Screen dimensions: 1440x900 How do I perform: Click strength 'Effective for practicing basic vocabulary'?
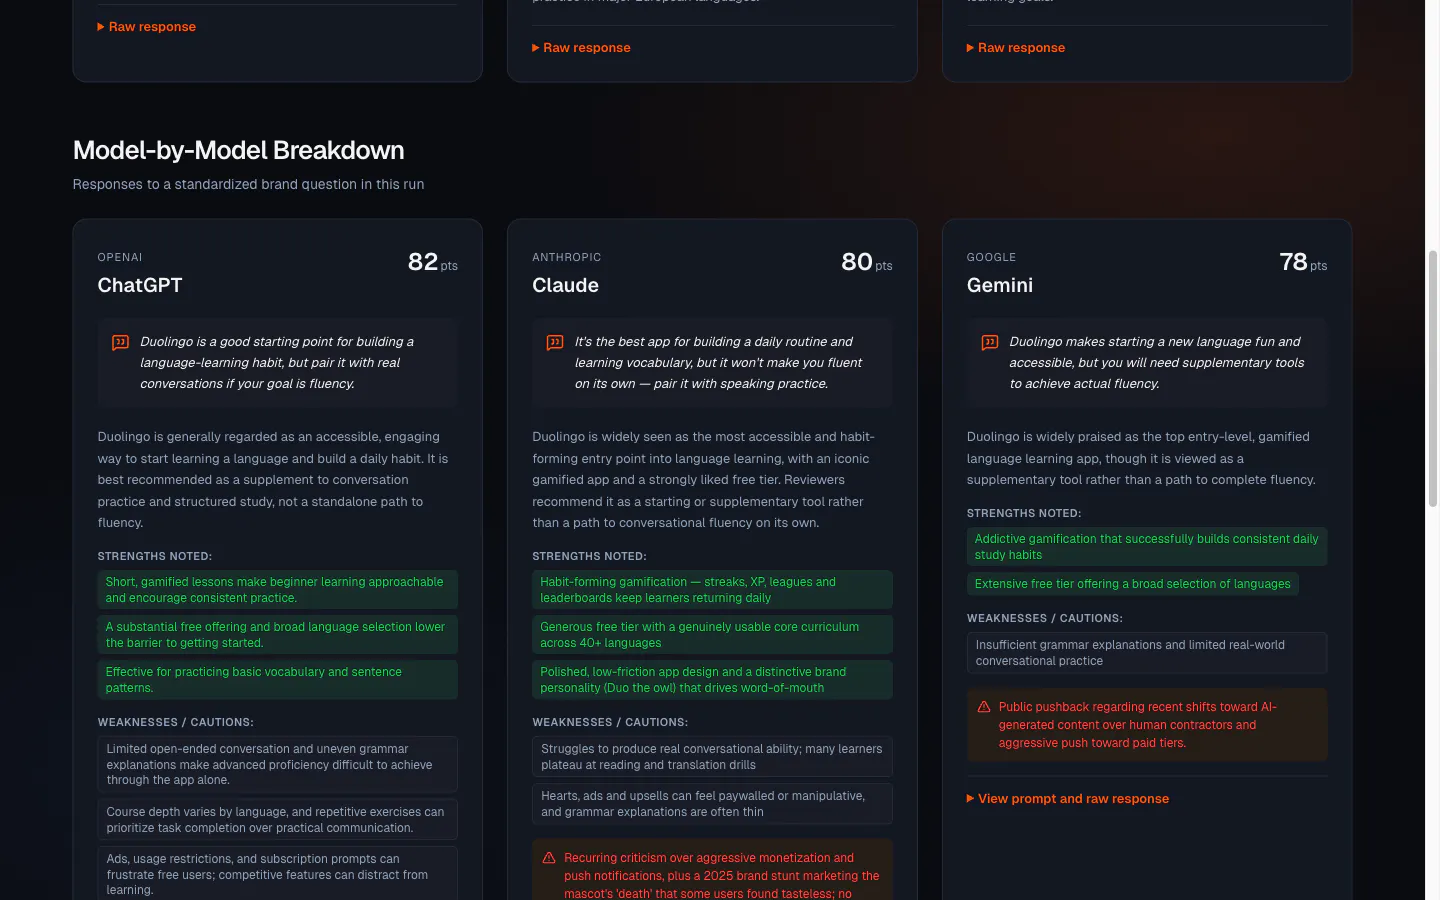tap(277, 680)
